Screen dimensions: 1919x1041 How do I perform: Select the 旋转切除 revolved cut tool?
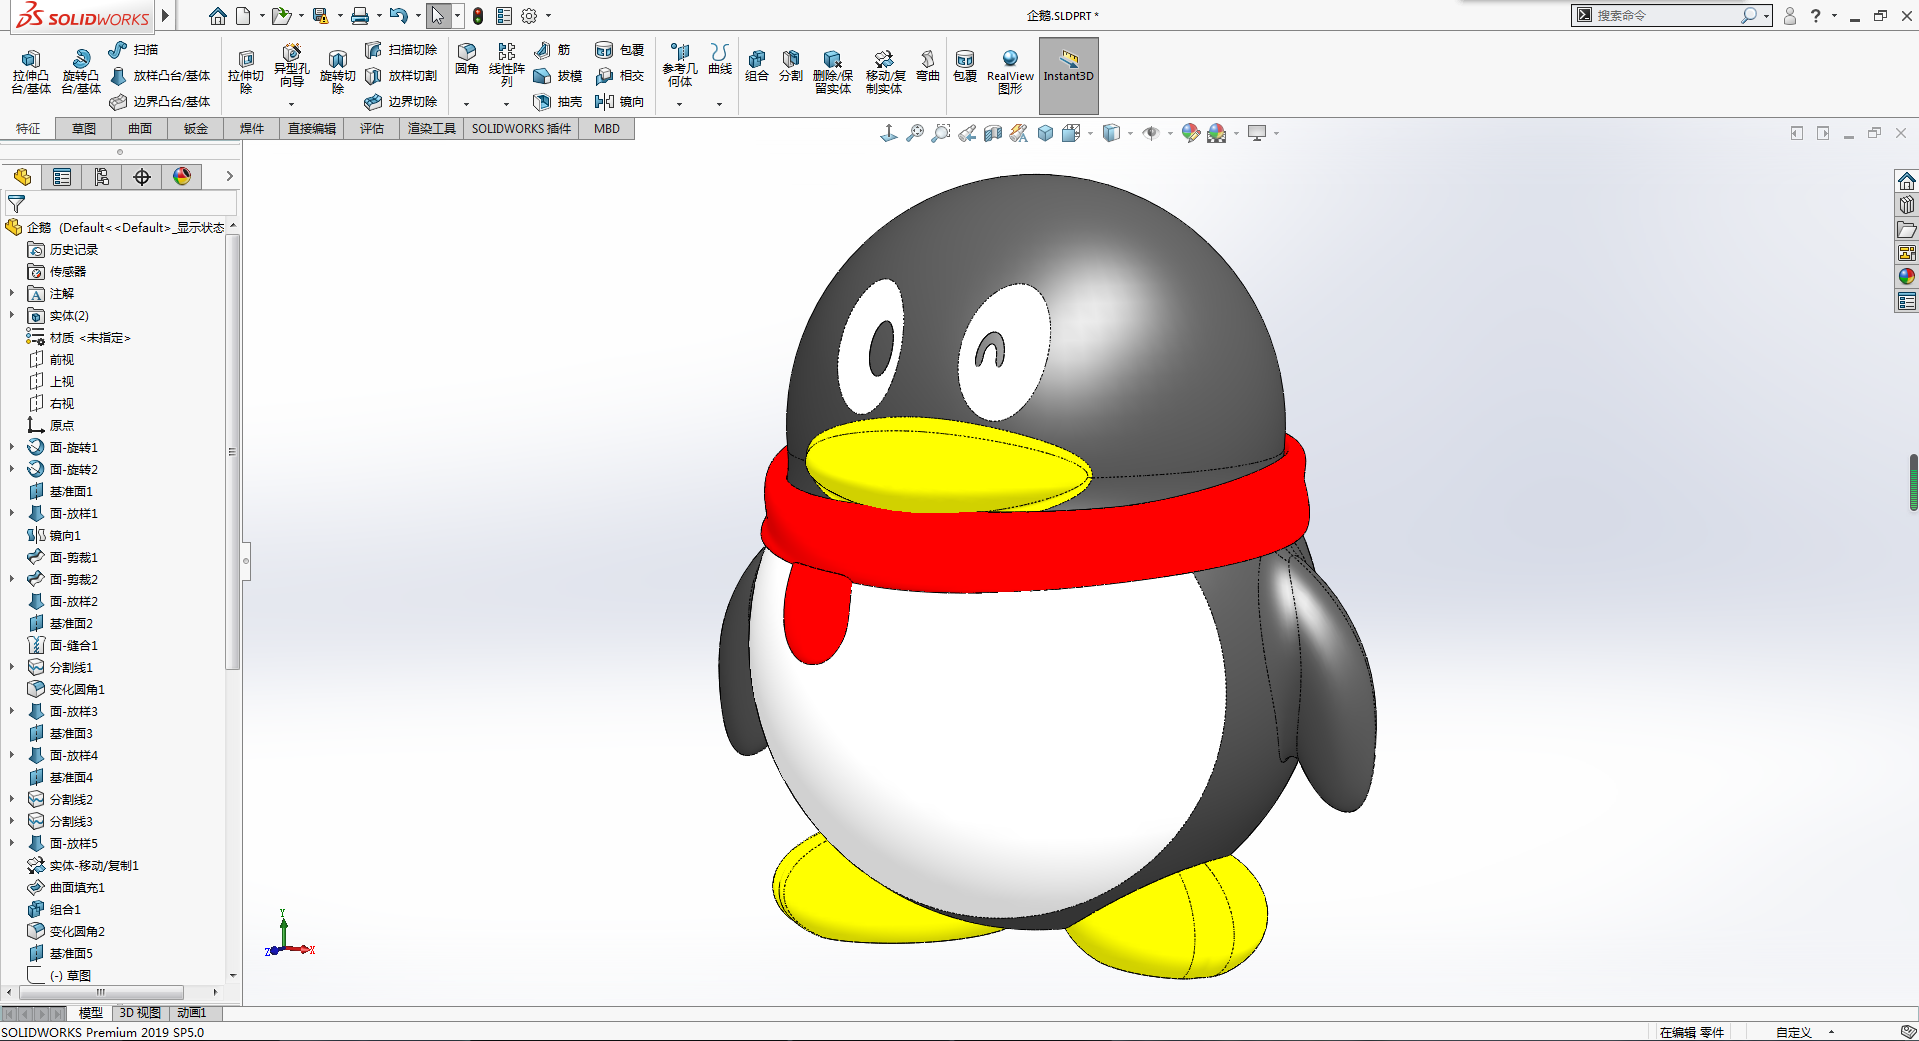[x=338, y=72]
